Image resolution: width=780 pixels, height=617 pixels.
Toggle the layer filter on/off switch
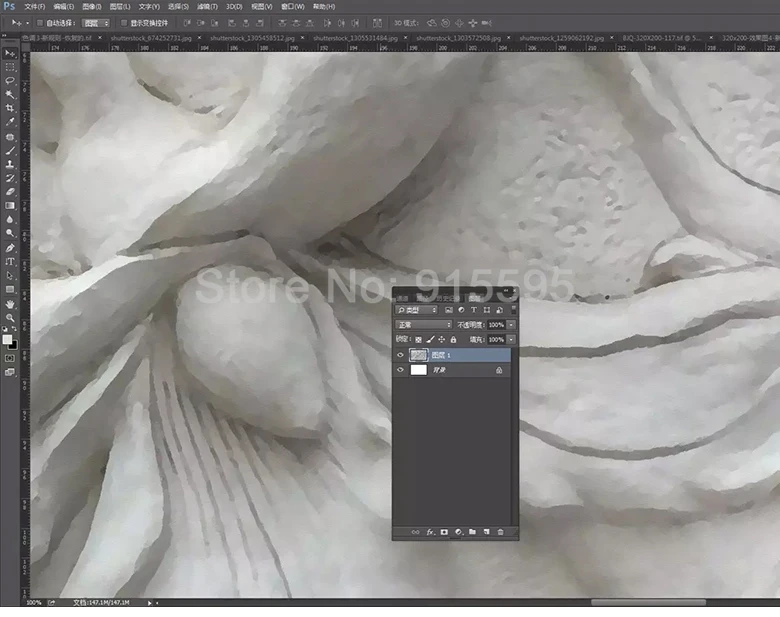coord(513,309)
